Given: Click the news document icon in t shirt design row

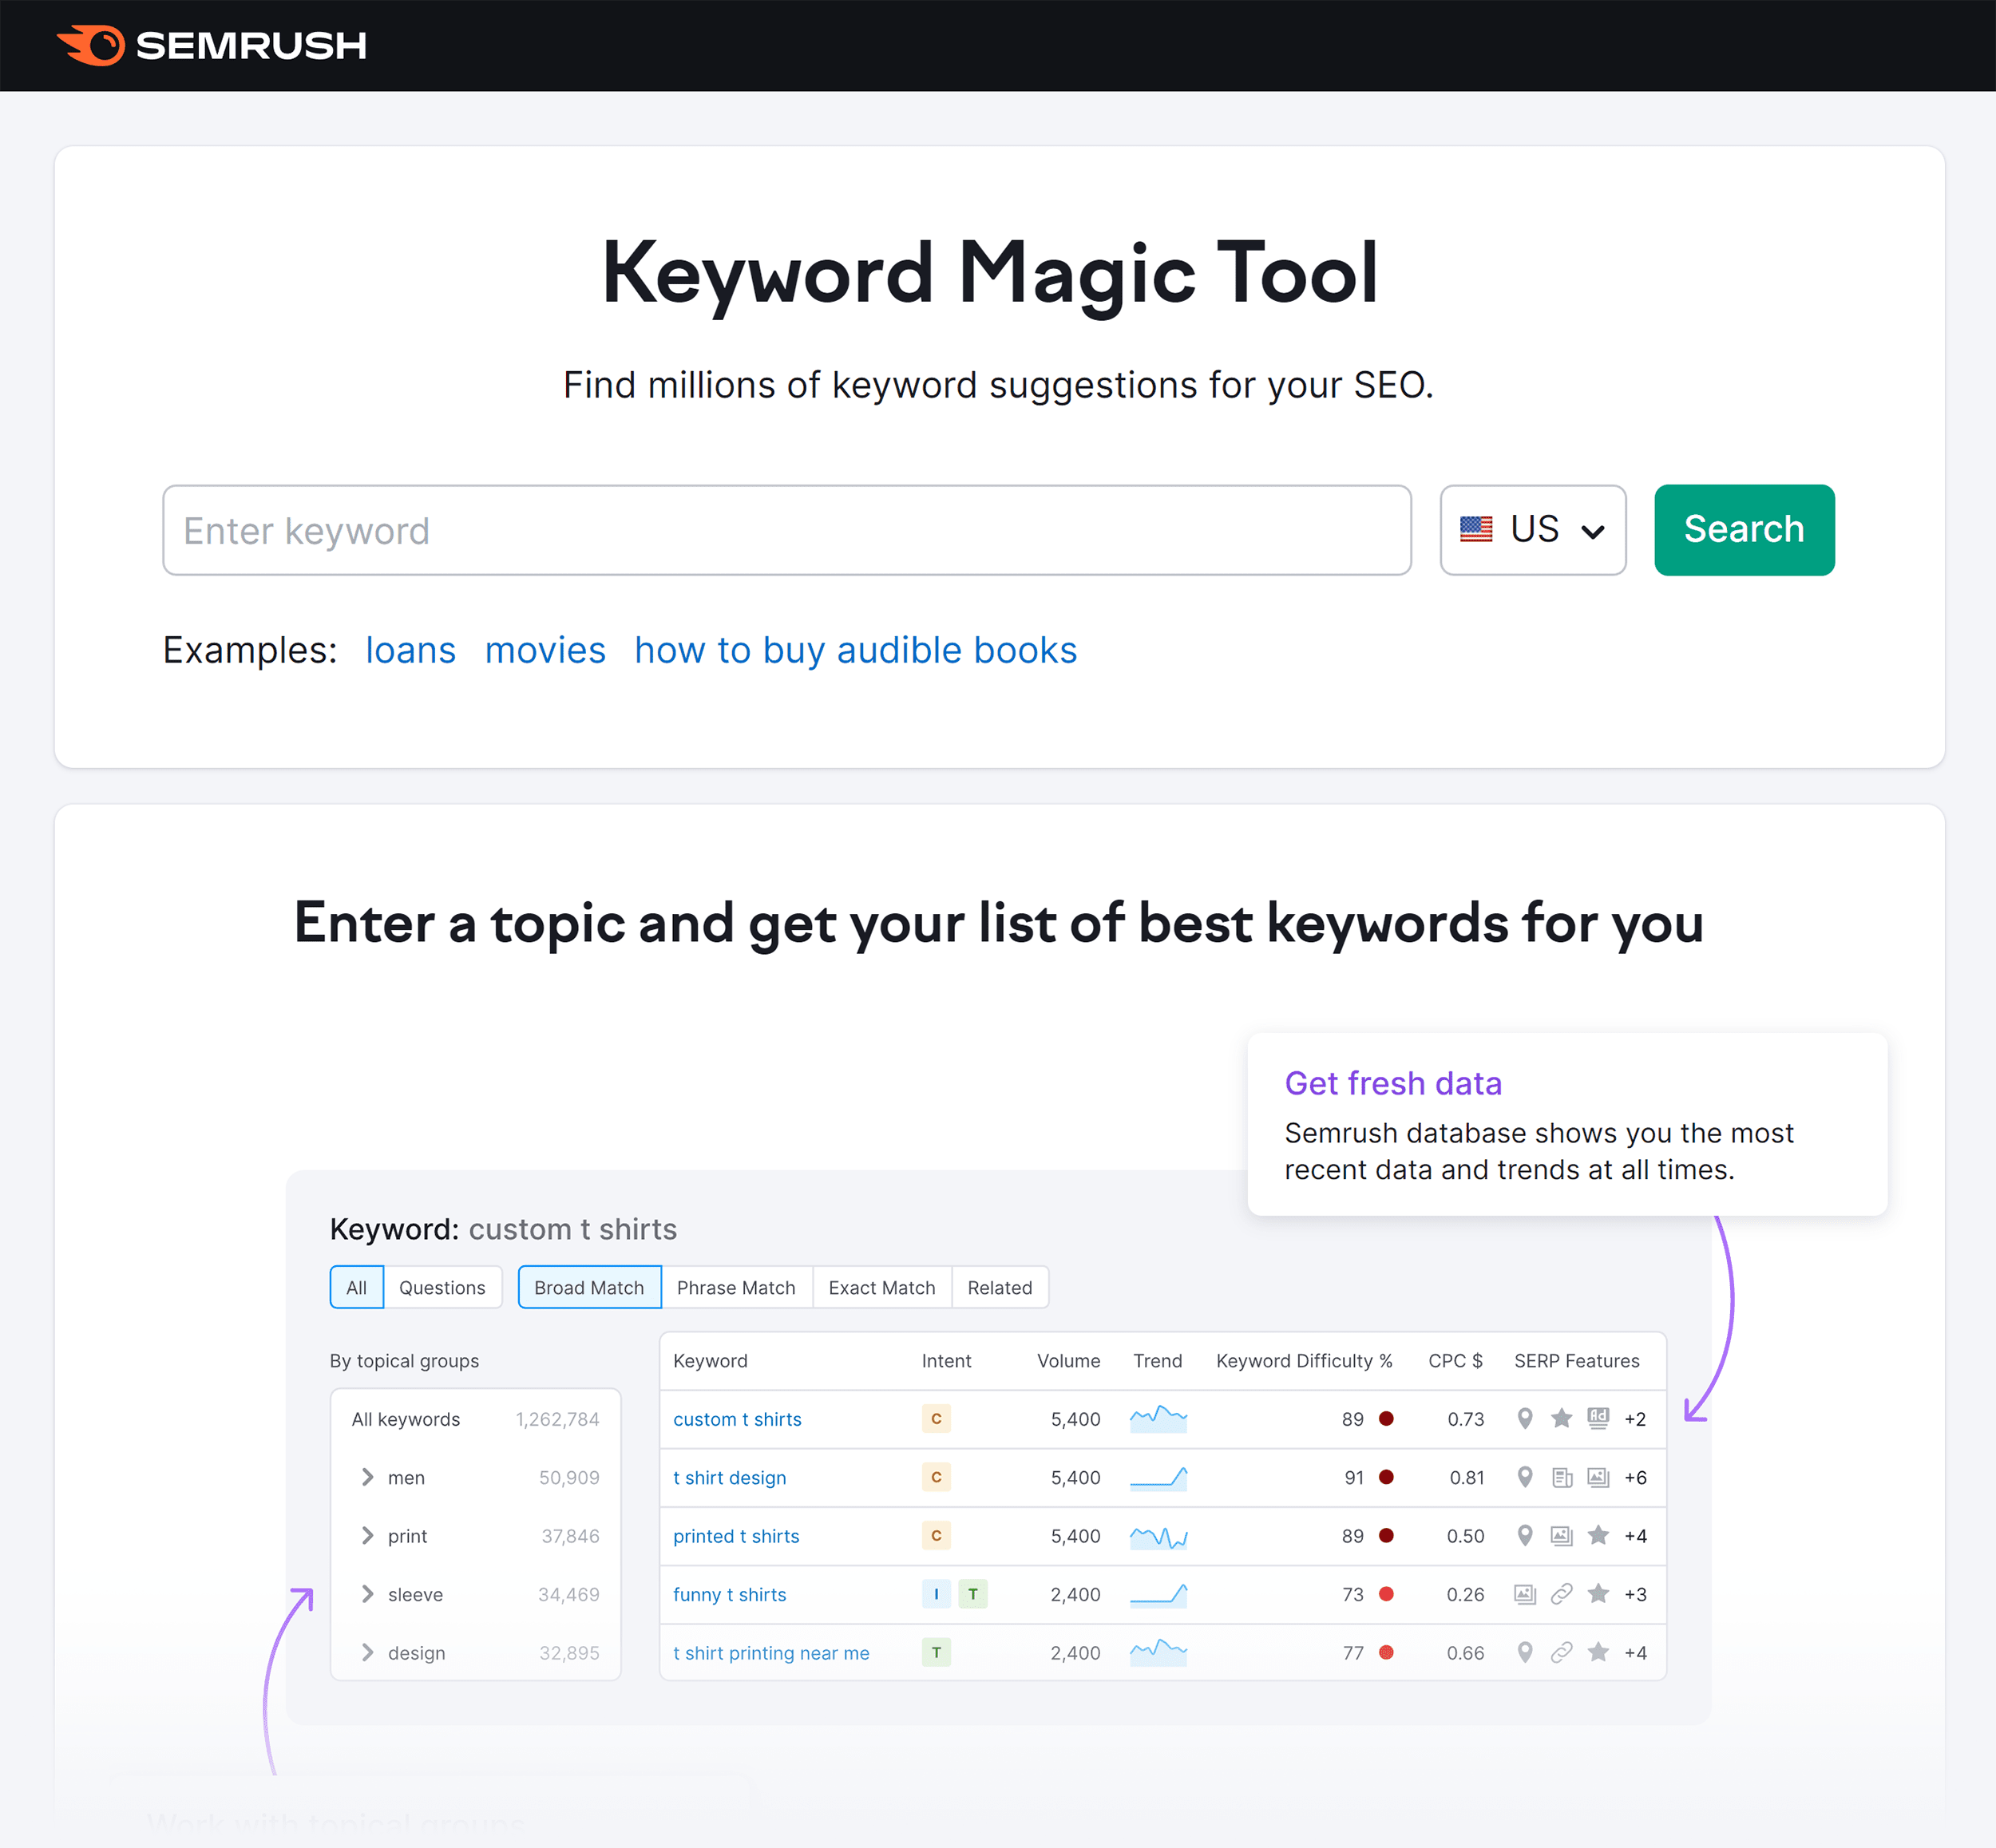Looking at the screenshot, I should [1561, 1477].
